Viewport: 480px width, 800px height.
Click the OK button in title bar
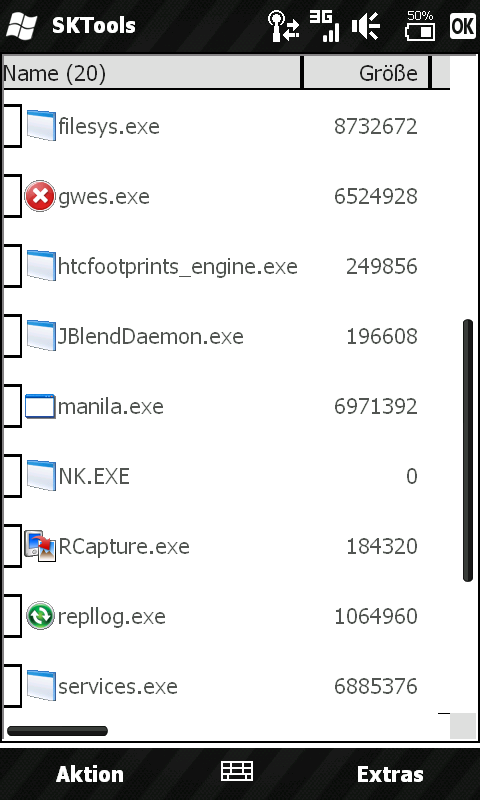463,26
